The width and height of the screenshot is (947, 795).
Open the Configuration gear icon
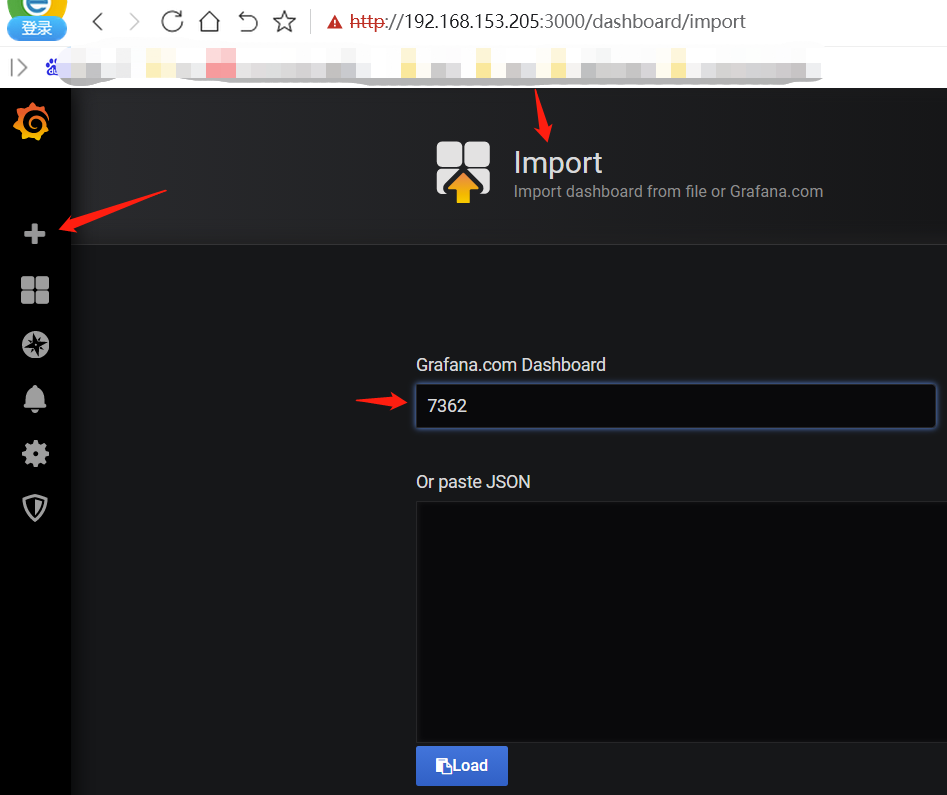[x=35, y=453]
